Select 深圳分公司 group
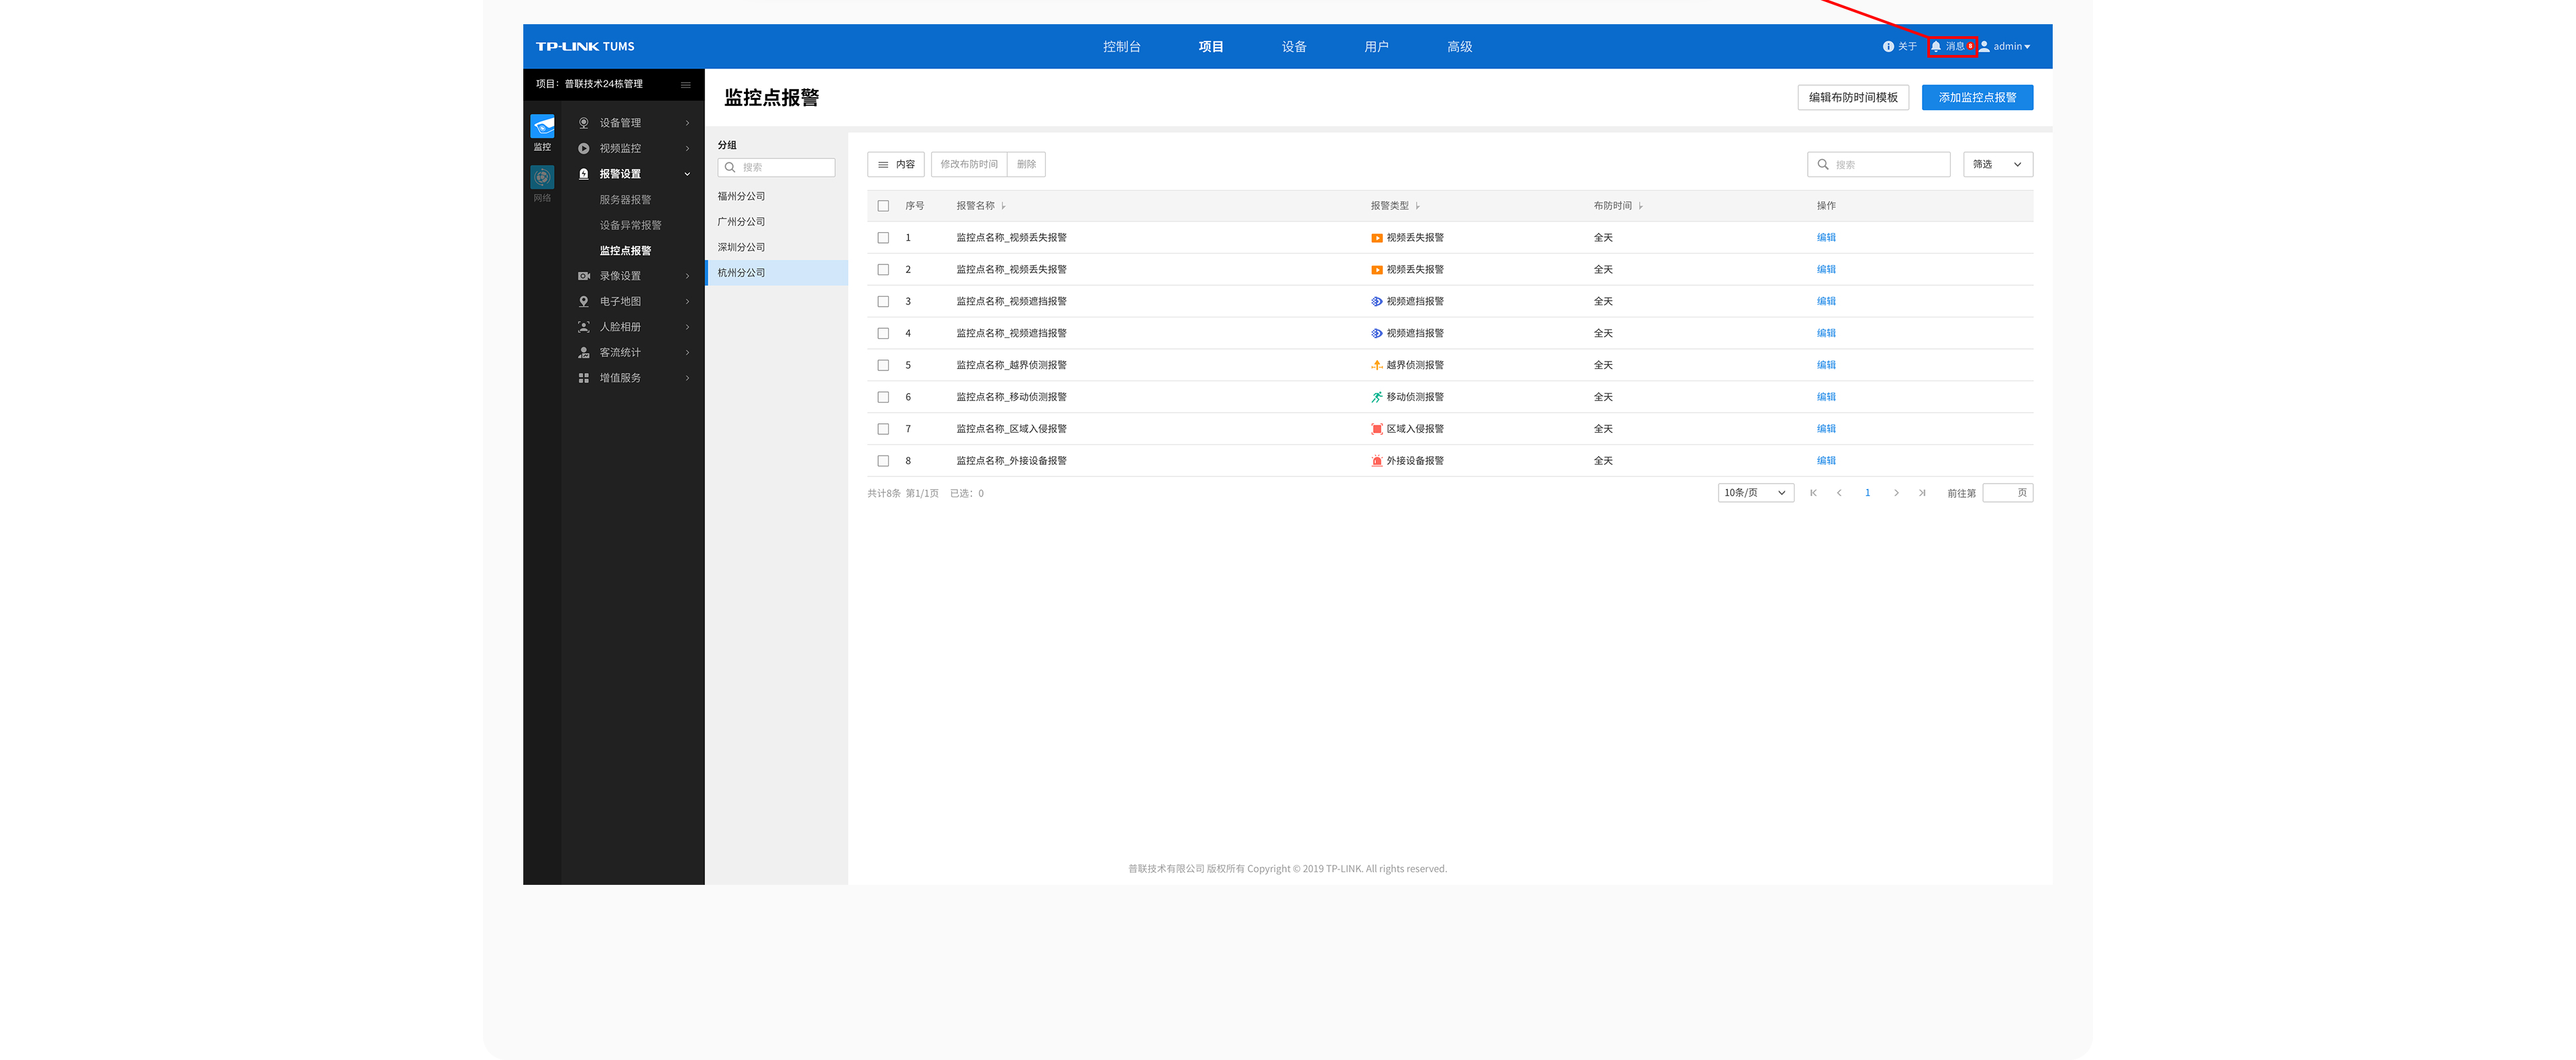Image resolution: width=2576 pixels, height=1060 pixels. (x=741, y=247)
